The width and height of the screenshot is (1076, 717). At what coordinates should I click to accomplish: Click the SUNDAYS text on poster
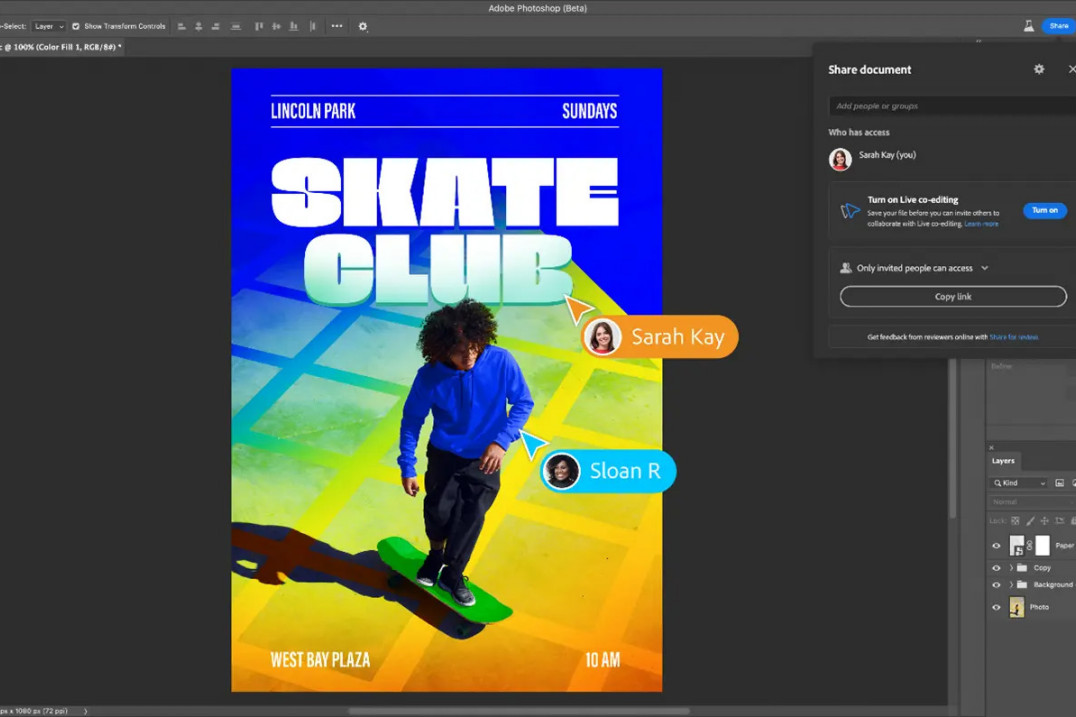tap(589, 111)
